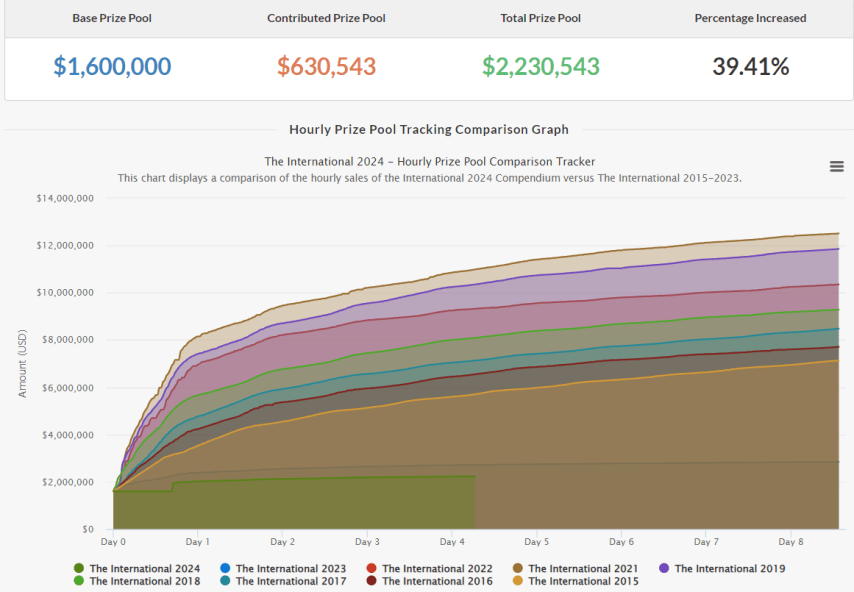Click the Day 4 x-axis label

[452, 542]
